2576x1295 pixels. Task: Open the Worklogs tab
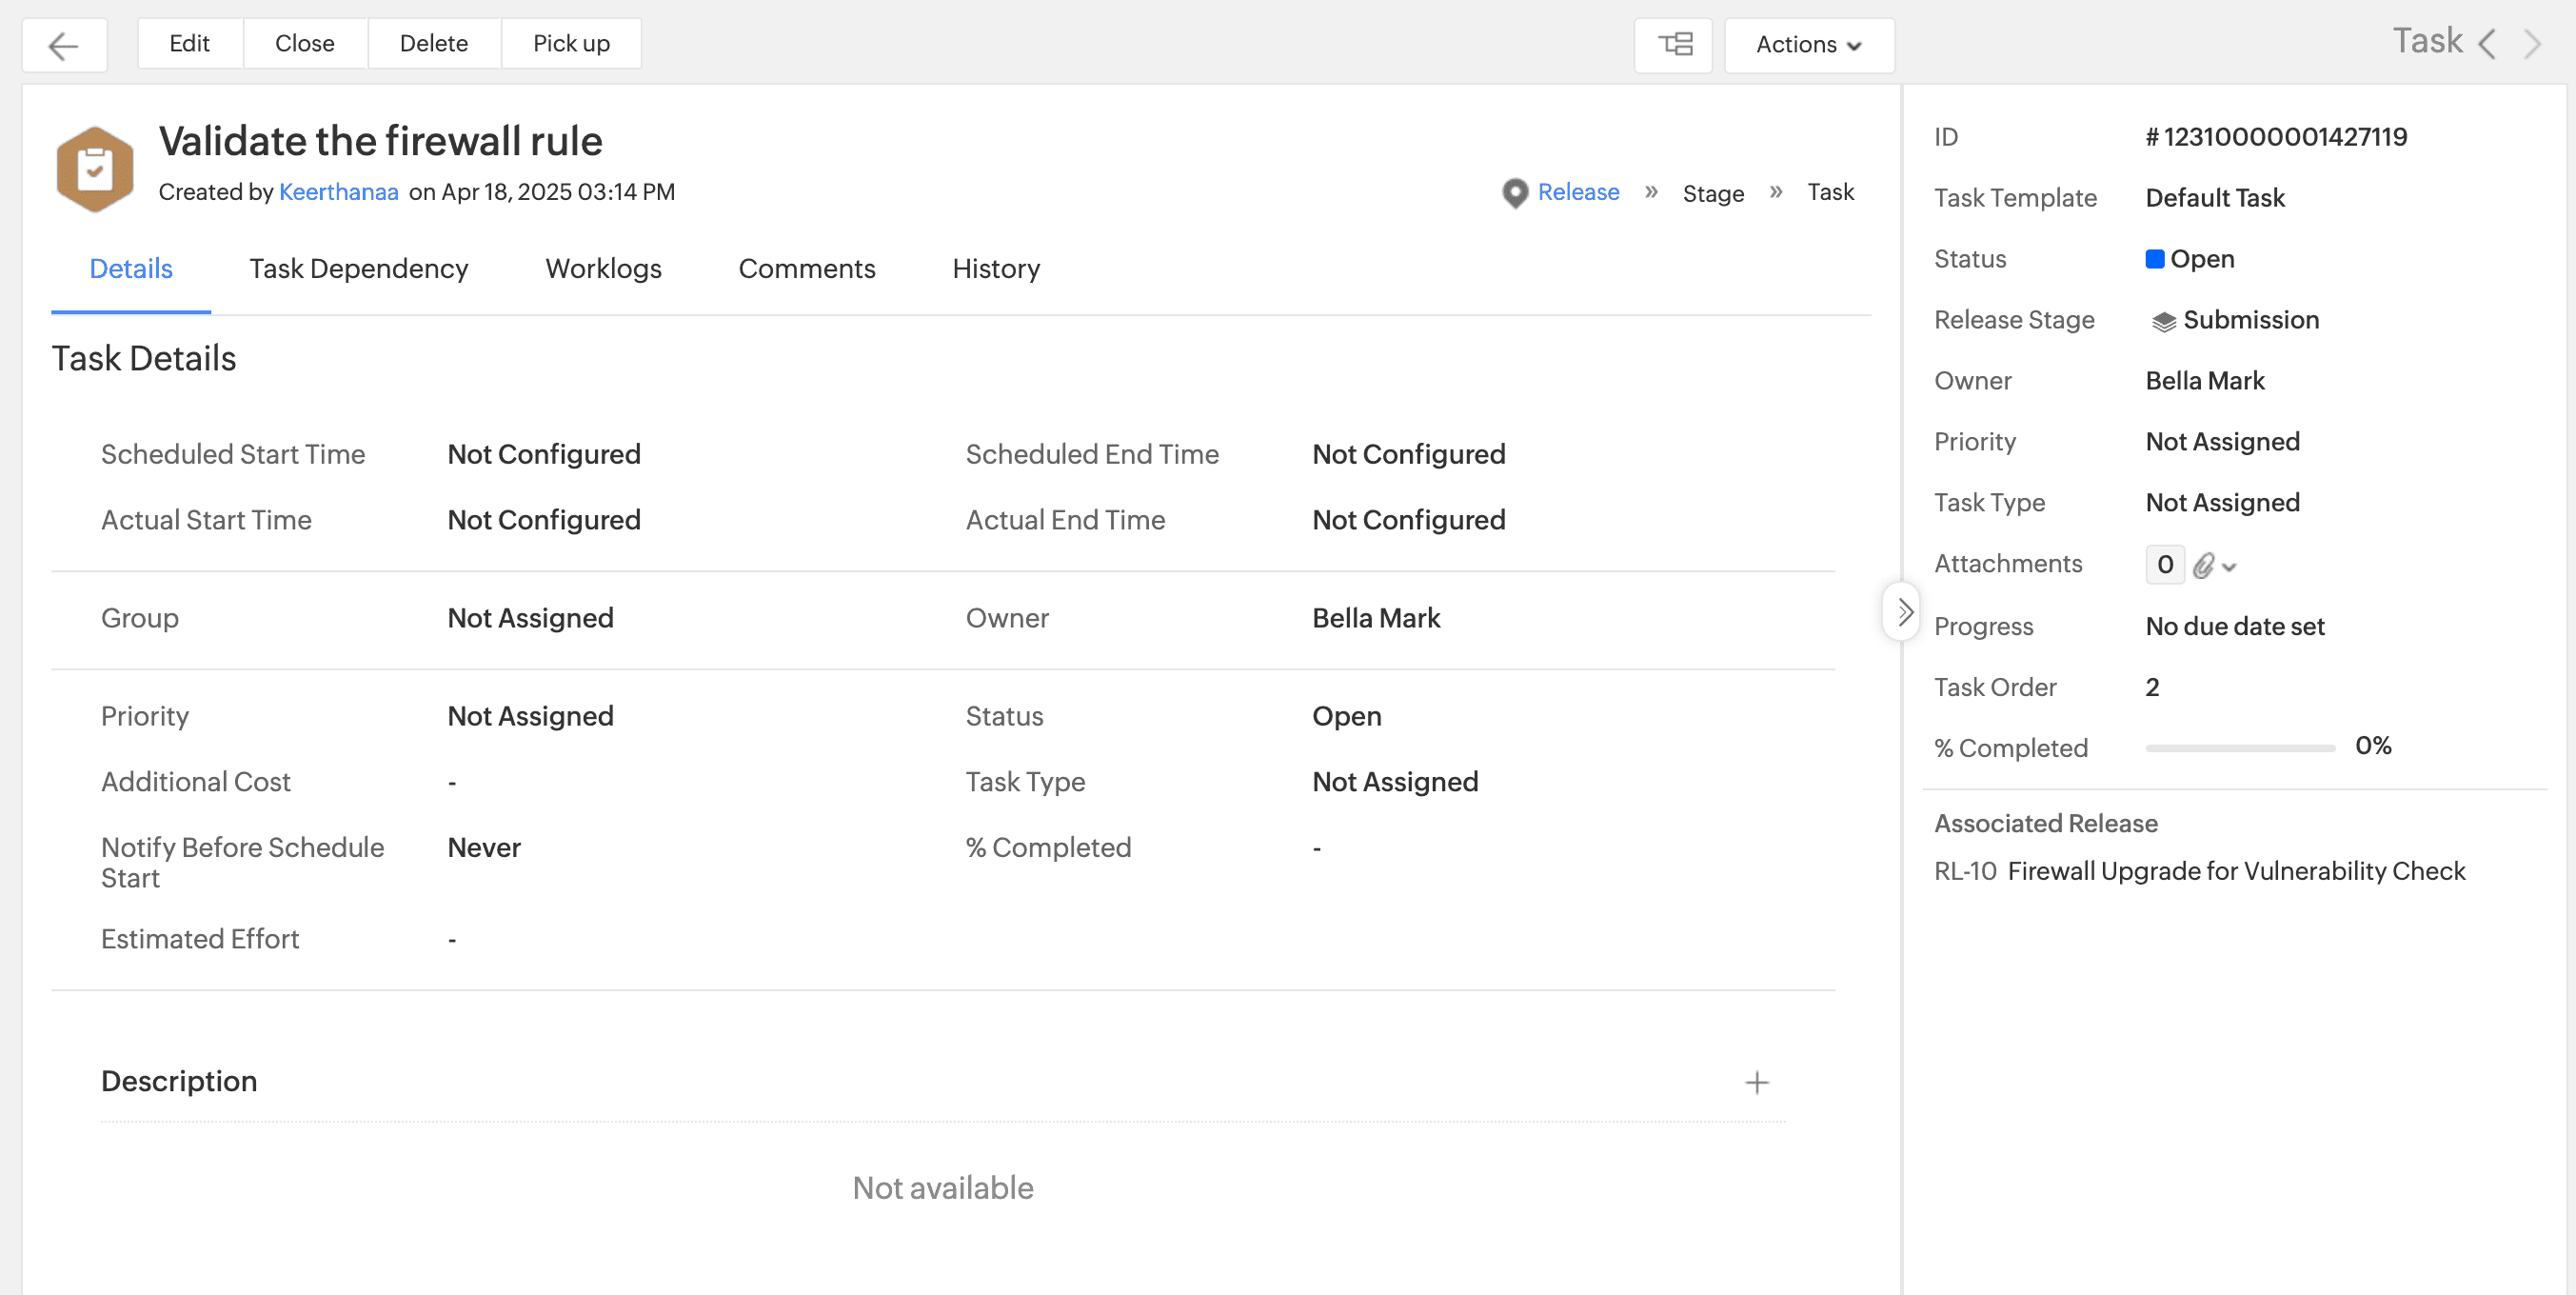(603, 269)
